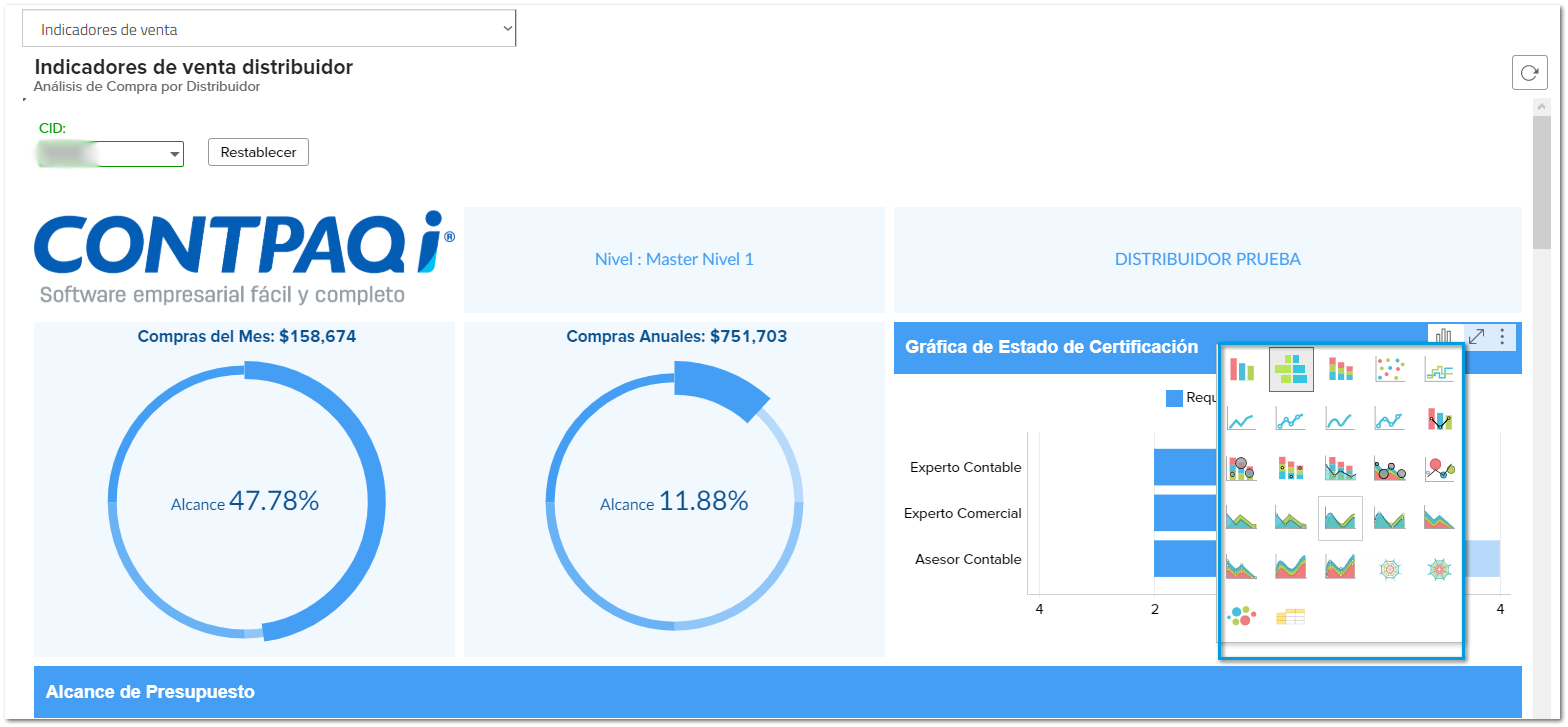Choose the column and line combo chart
Viewport: 1568px width, 727px height.
pyautogui.click(x=1439, y=419)
